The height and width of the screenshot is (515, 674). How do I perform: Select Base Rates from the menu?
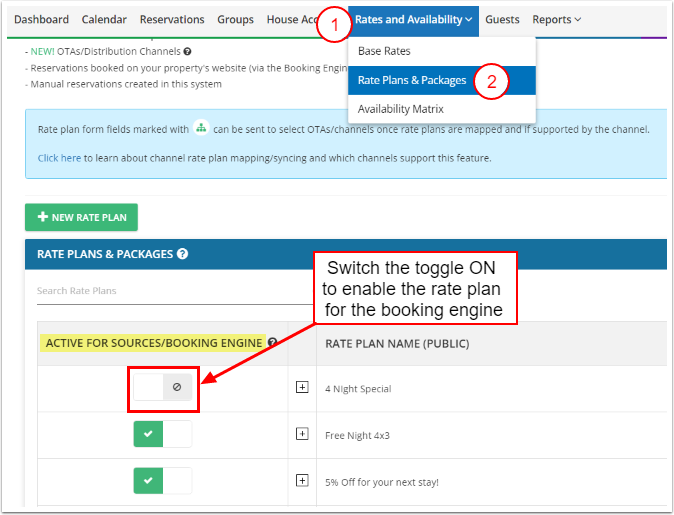tap(384, 51)
